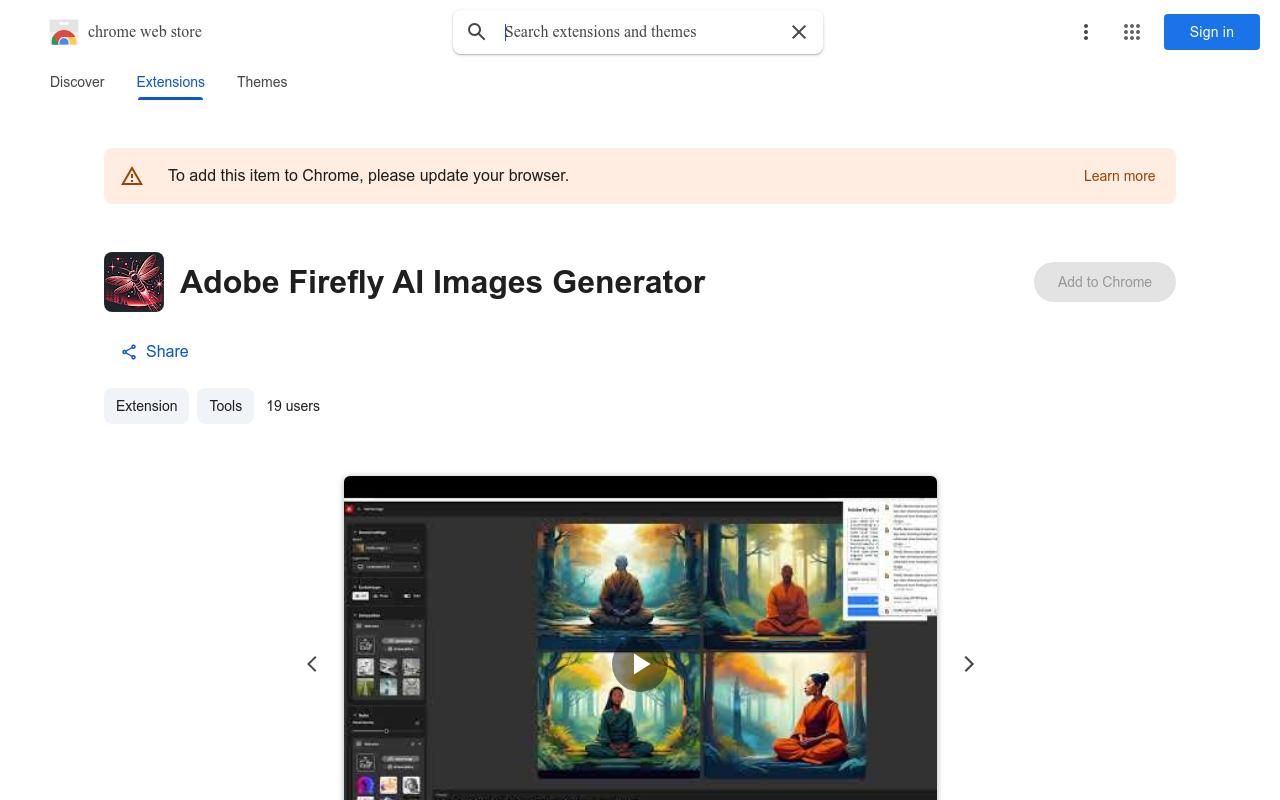Click the Extension category chip

point(146,406)
